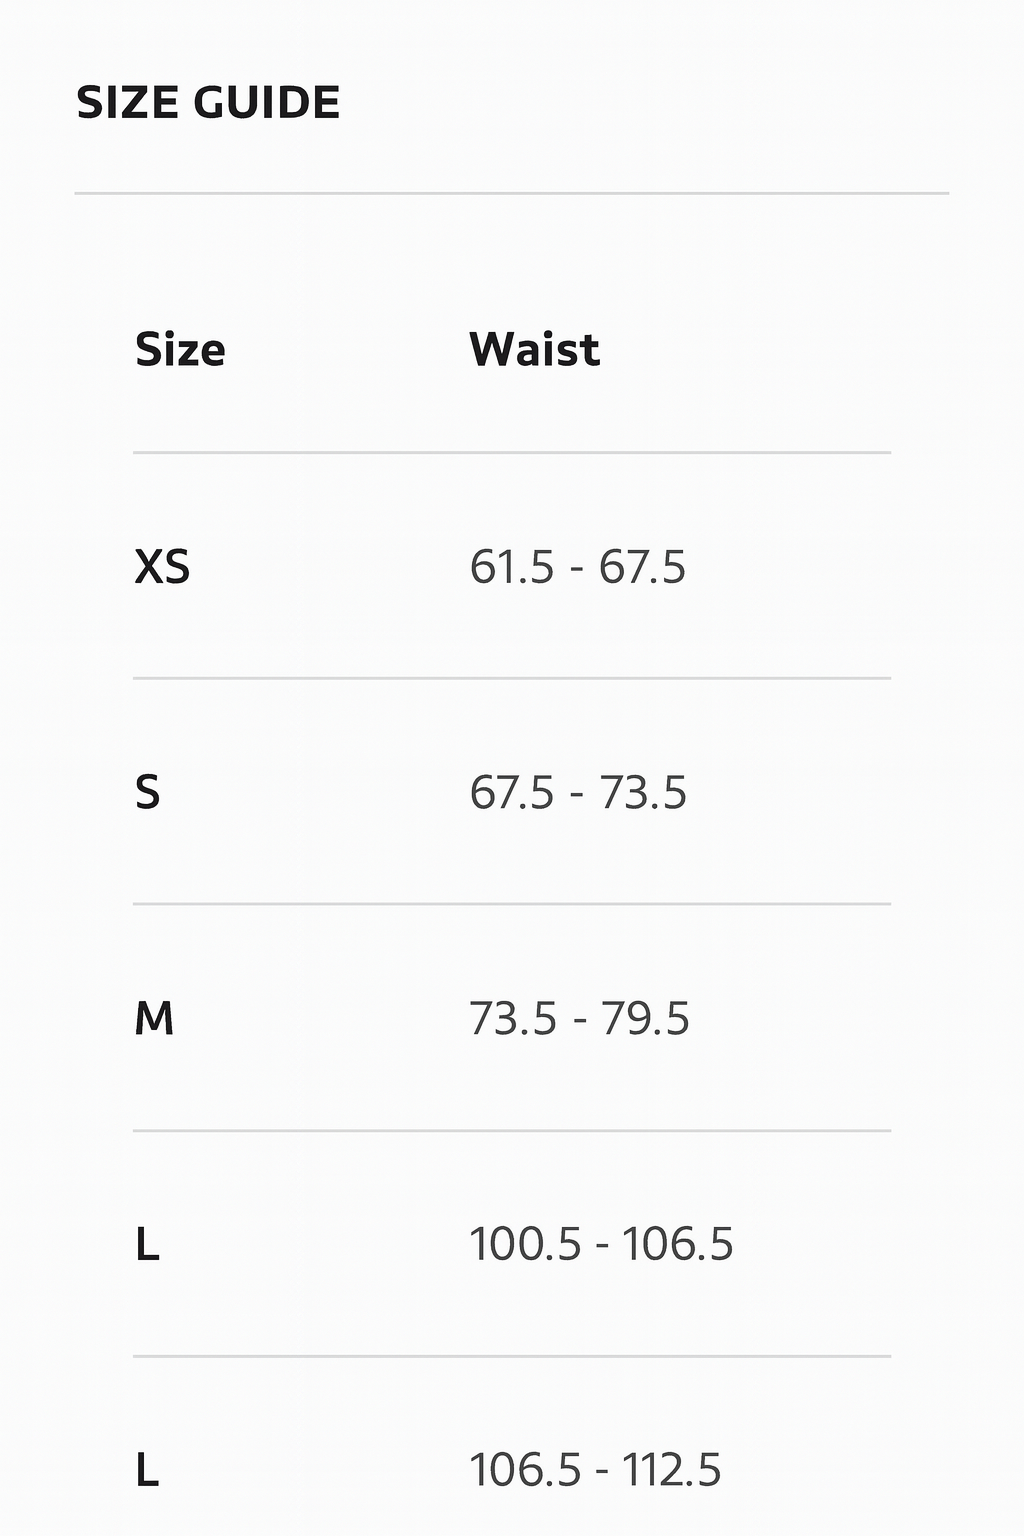1024x1536 pixels.
Task: Click the 79.5 maximum in M row
Action: [x=645, y=1019]
